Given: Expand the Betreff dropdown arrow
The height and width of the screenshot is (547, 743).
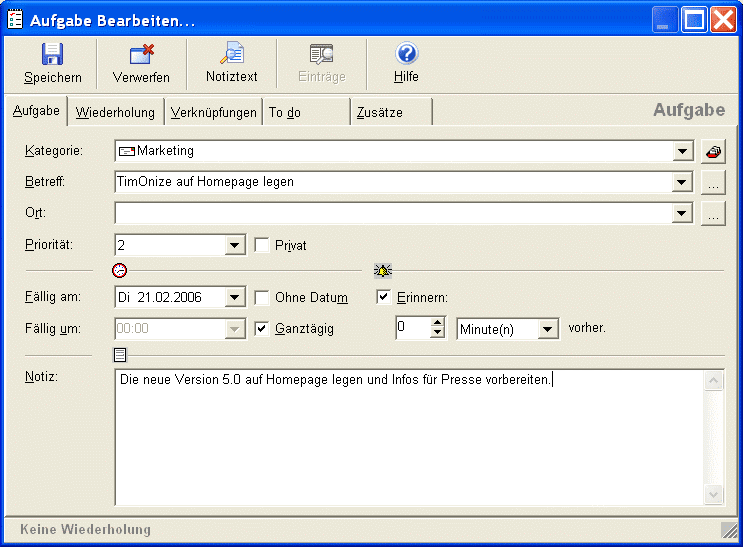Looking at the screenshot, I should point(682,182).
